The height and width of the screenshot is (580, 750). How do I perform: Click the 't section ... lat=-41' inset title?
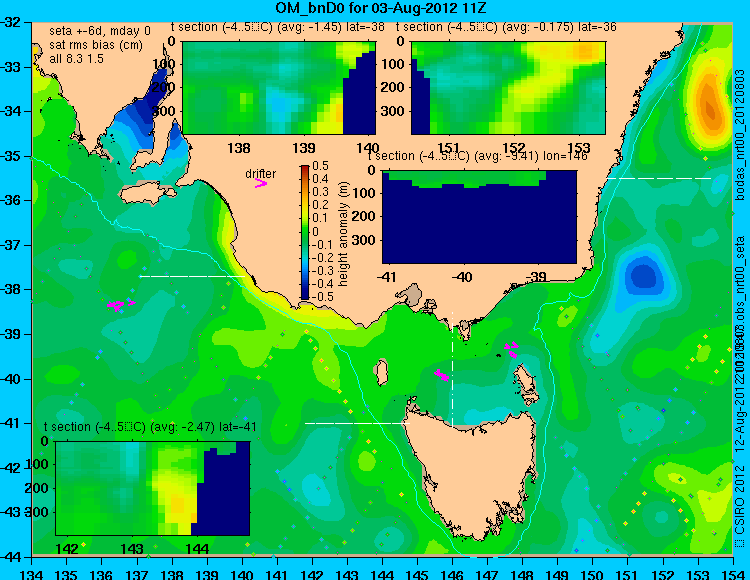pos(150,427)
